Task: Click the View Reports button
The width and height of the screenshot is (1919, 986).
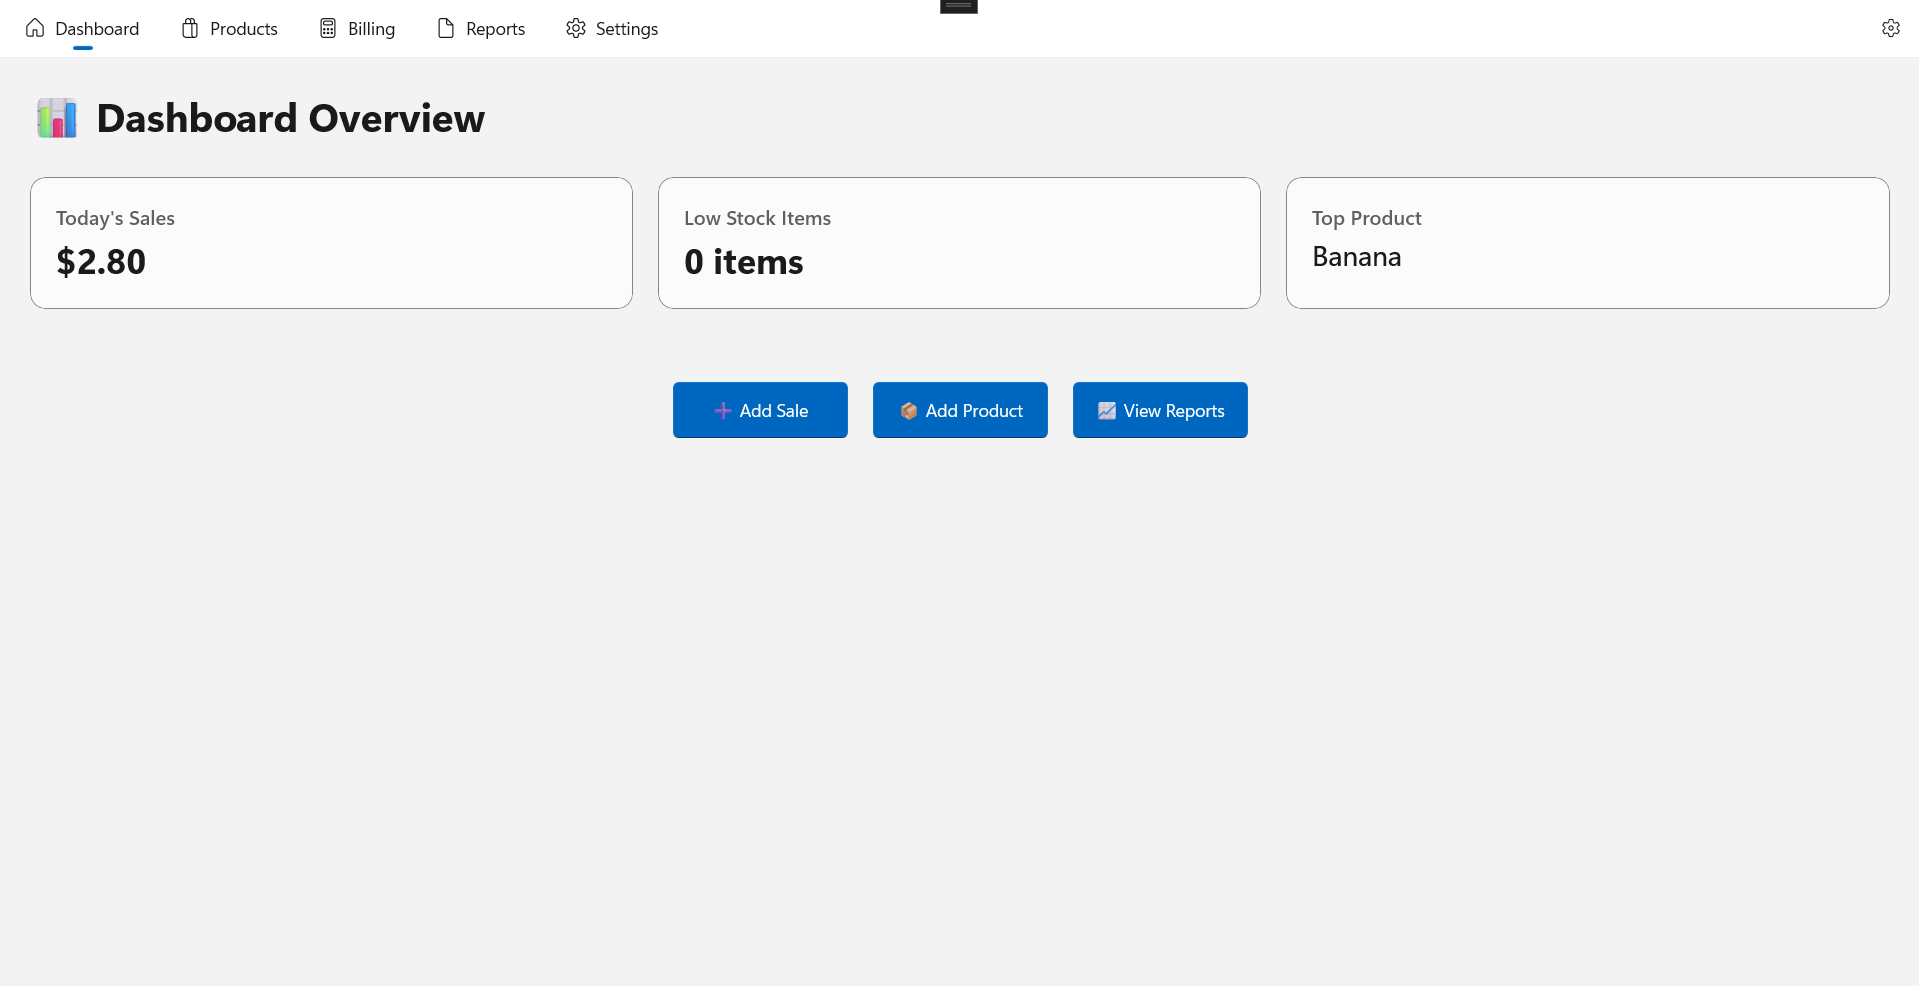Action: click(x=1160, y=410)
